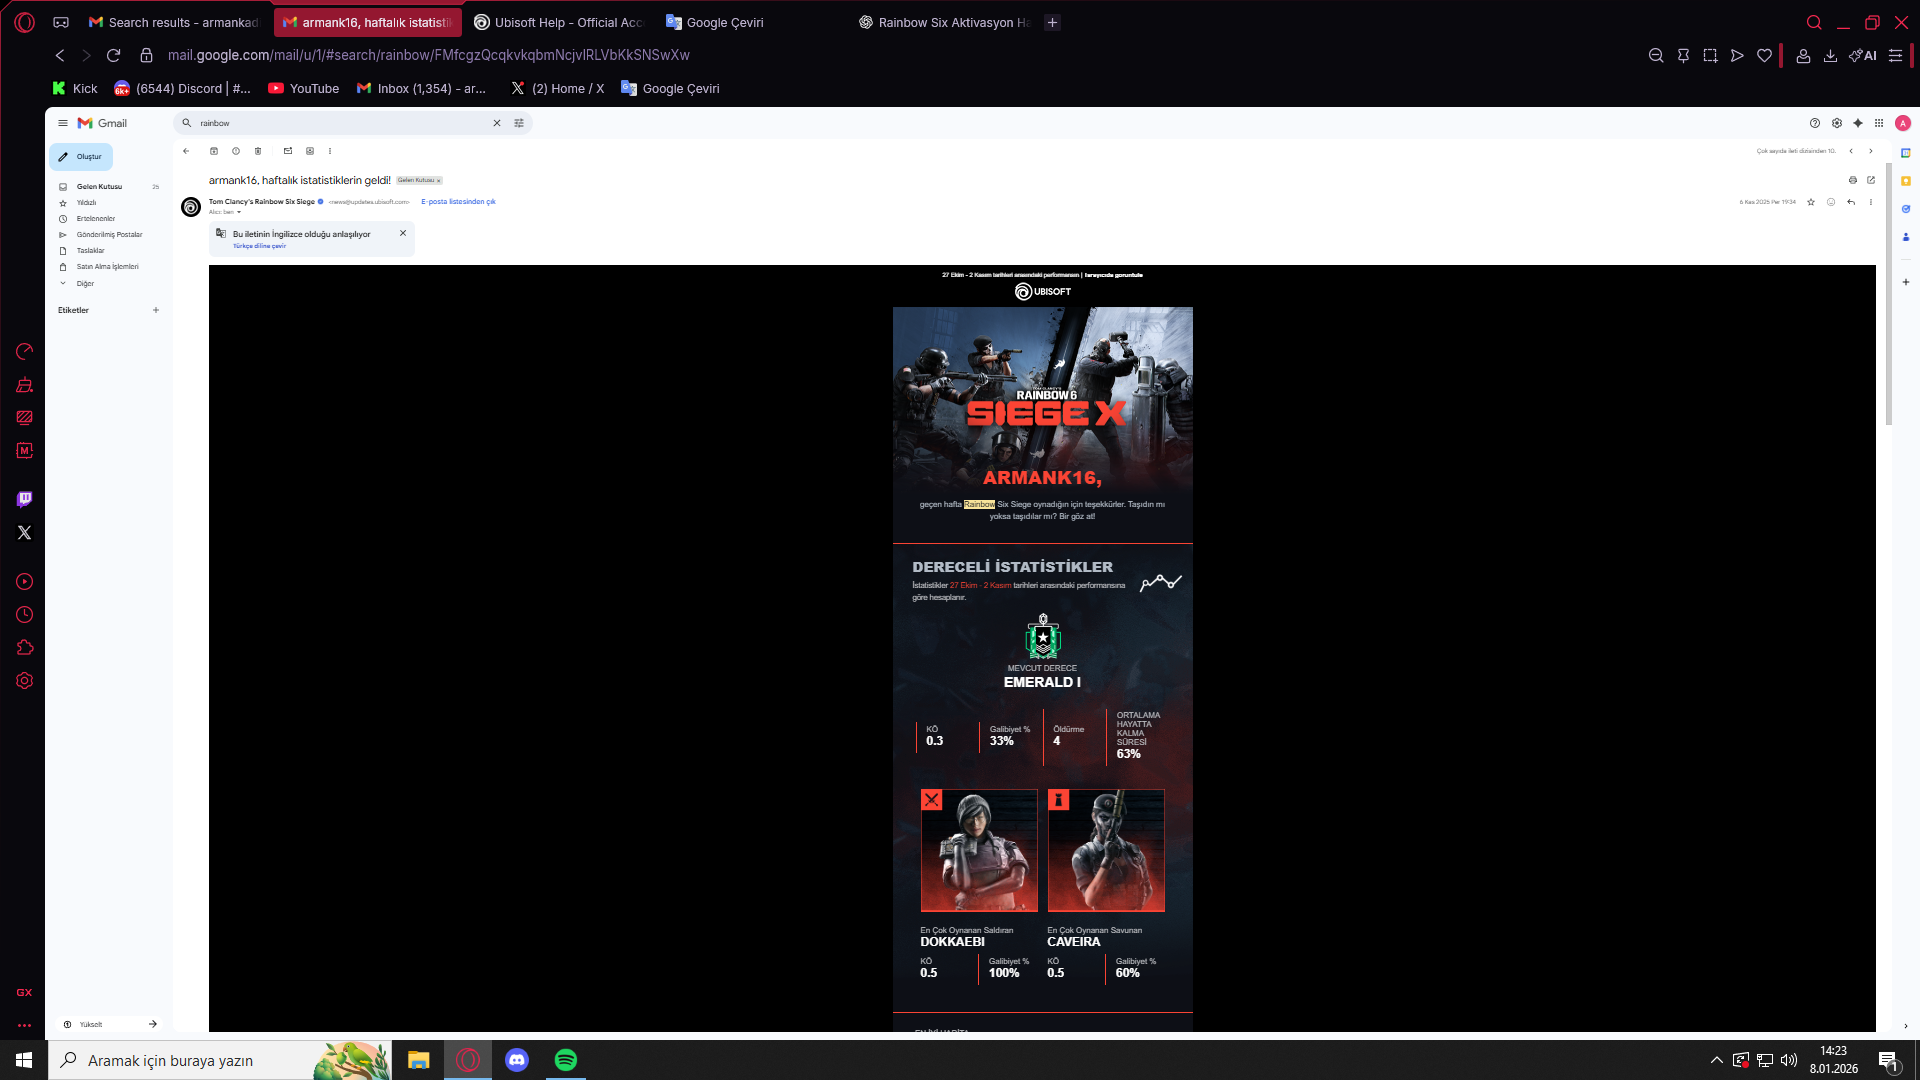
Task: Open File Explorer from the taskbar
Action: tap(419, 1060)
